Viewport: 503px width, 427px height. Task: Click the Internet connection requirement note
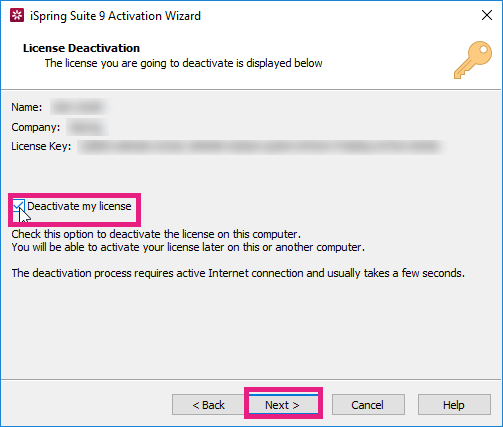(x=238, y=273)
